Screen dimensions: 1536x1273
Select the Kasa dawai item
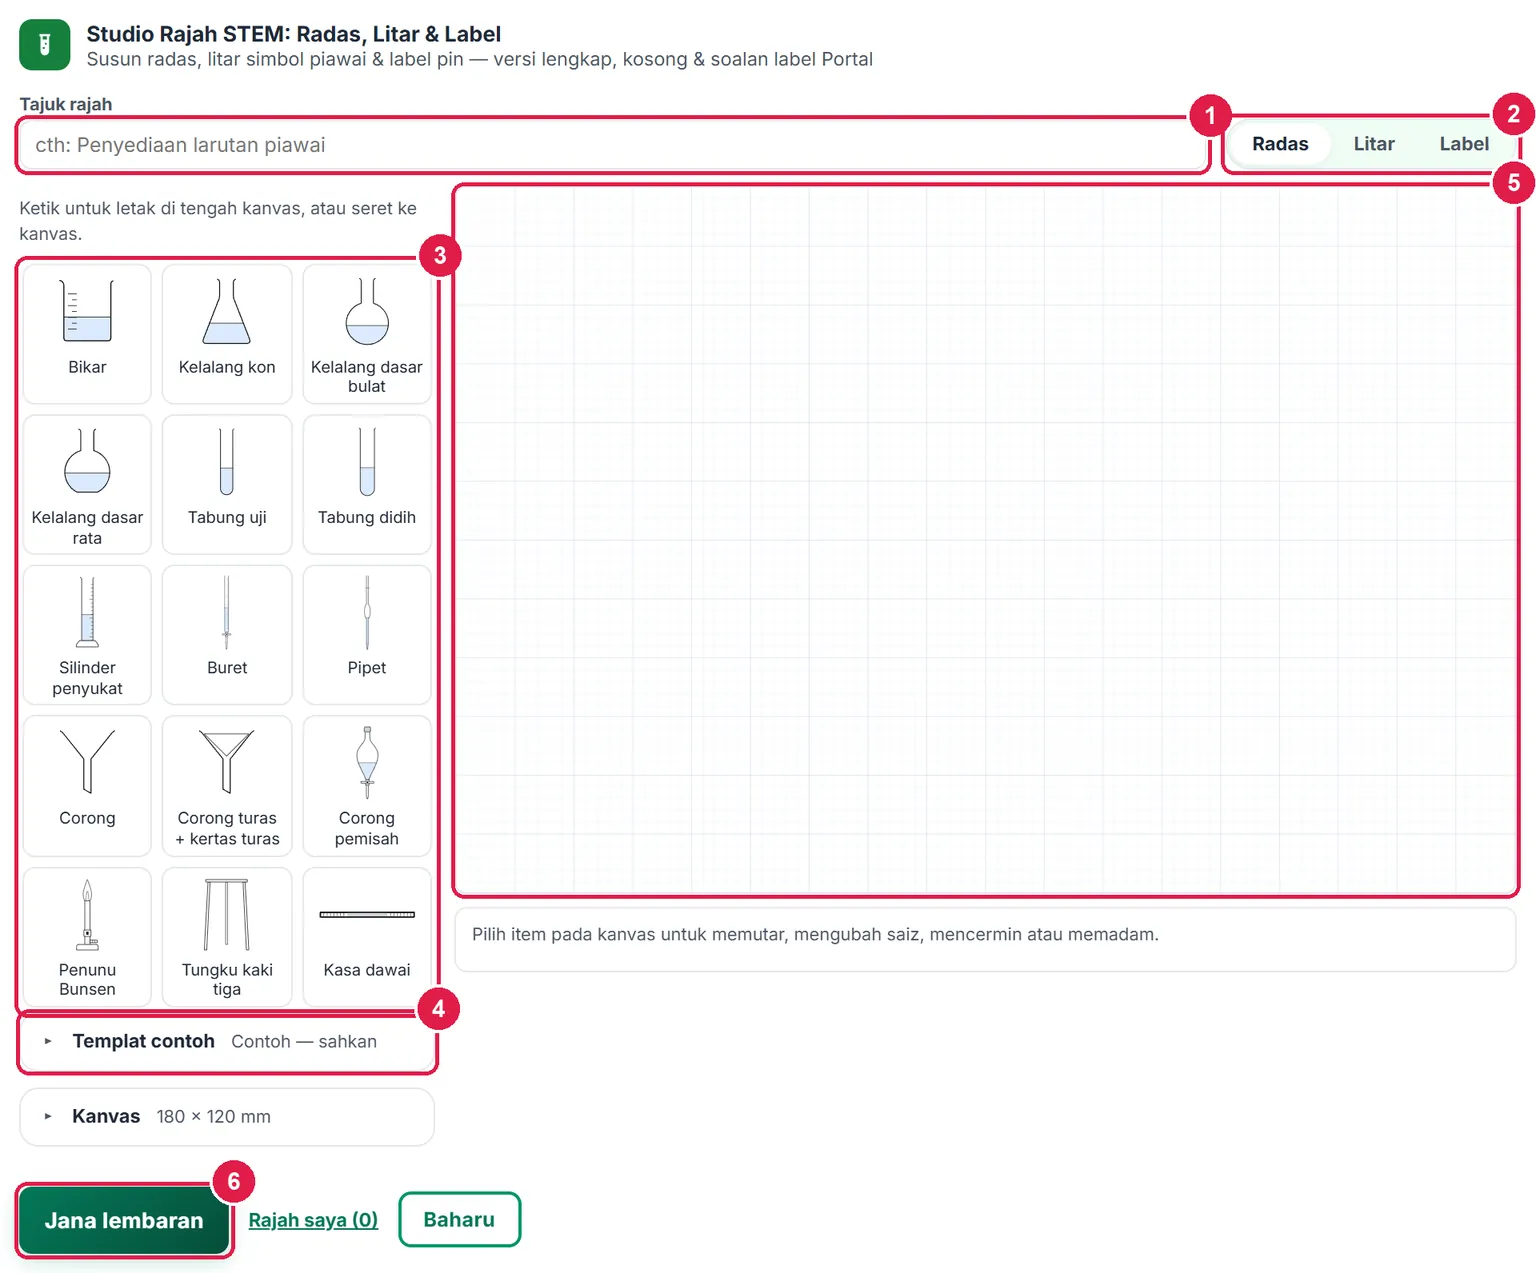tap(367, 937)
